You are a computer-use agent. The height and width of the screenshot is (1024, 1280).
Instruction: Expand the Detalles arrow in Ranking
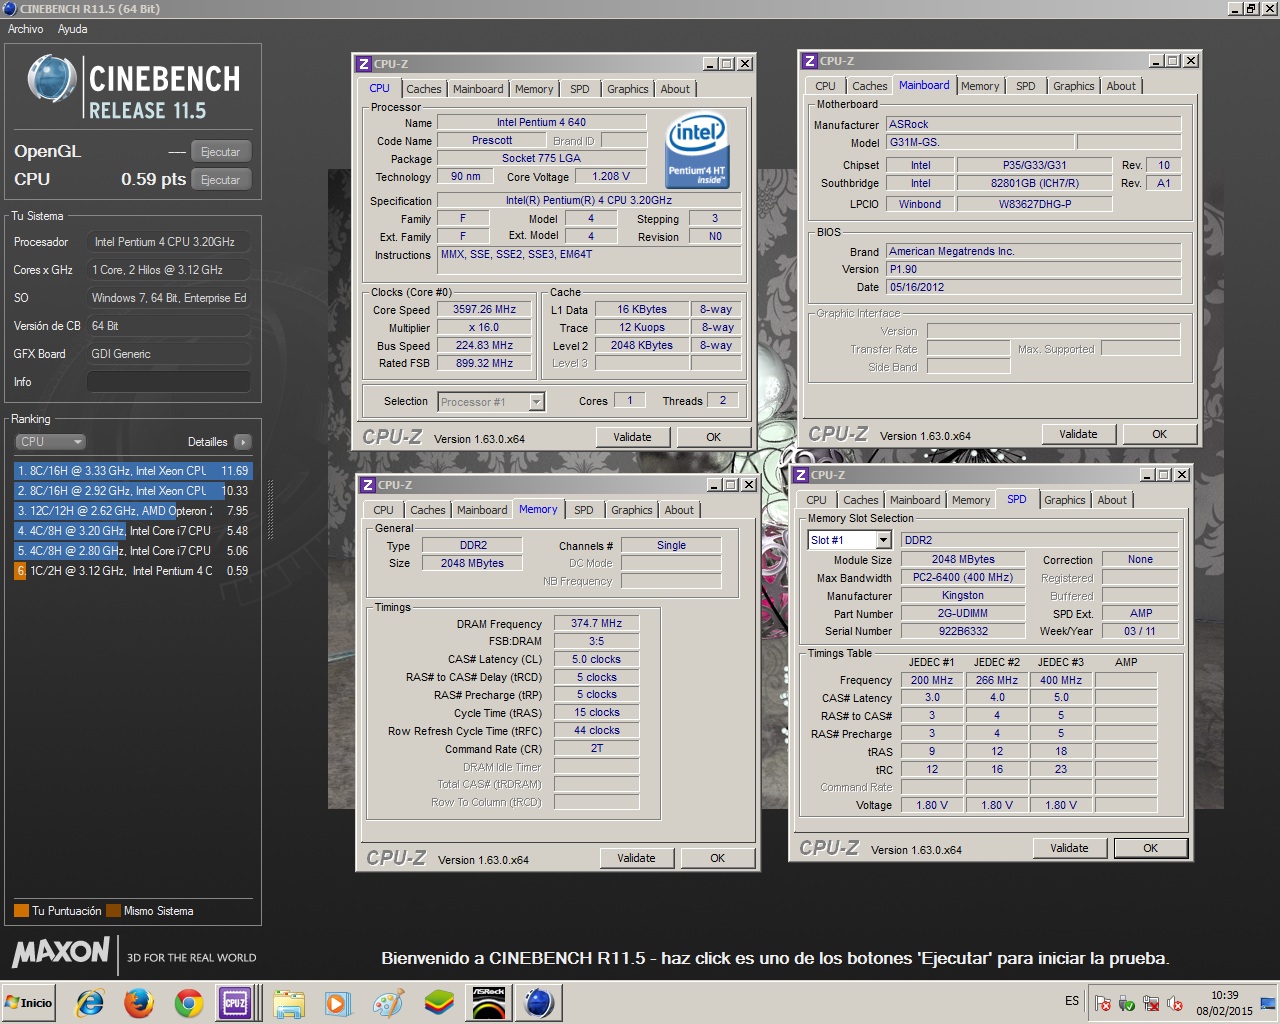(x=243, y=442)
